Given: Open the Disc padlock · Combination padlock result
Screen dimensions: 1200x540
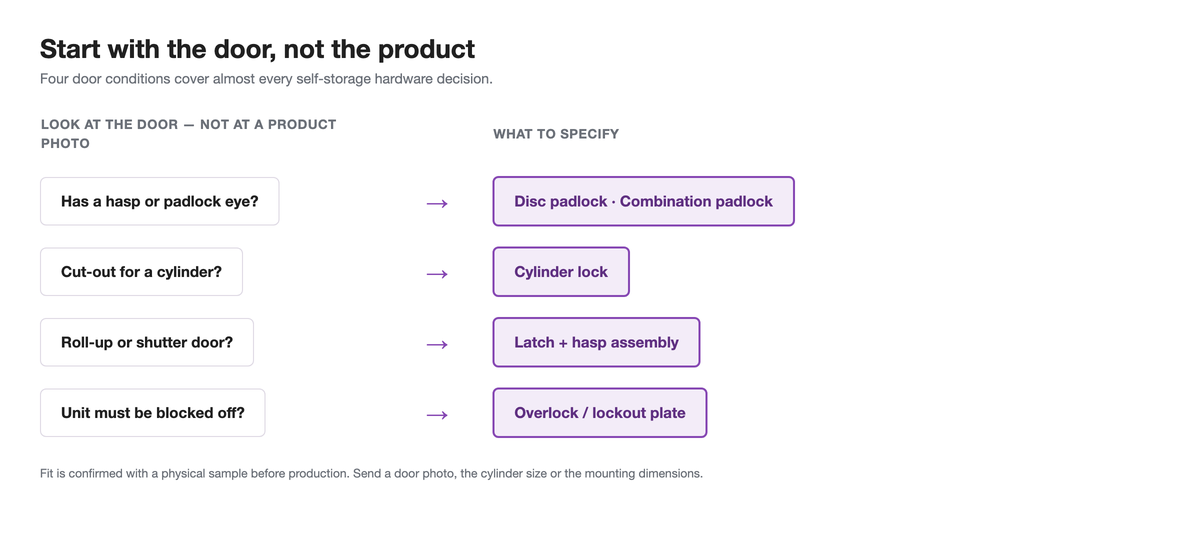Looking at the screenshot, I should click(644, 201).
